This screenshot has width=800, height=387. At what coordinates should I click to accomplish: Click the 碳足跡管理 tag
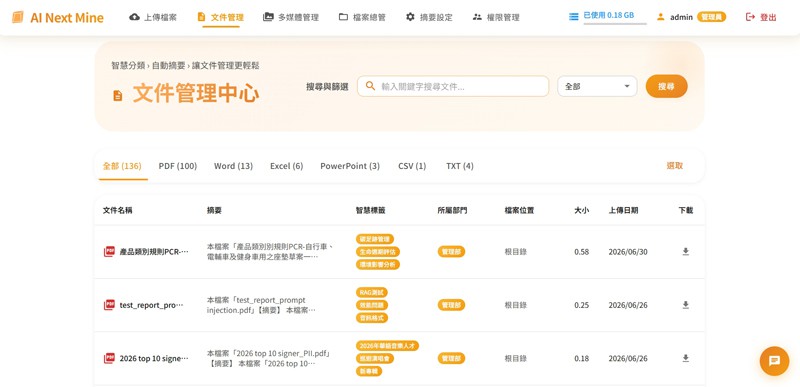click(374, 239)
